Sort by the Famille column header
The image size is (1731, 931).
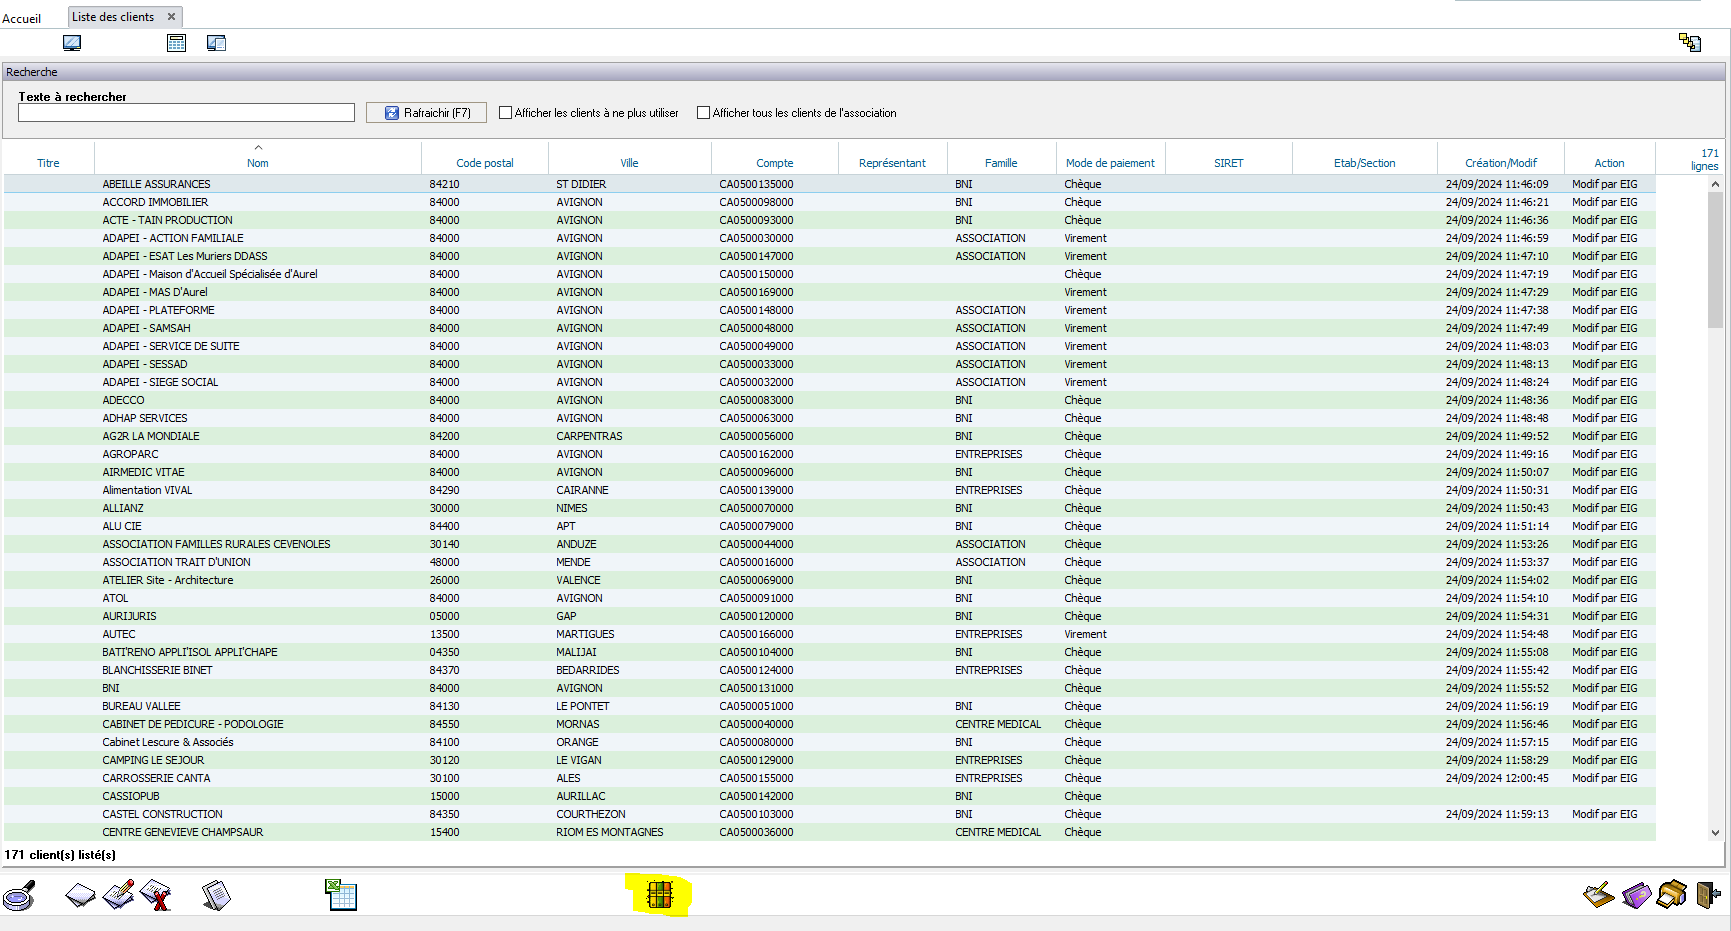click(x=1001, y=163)
